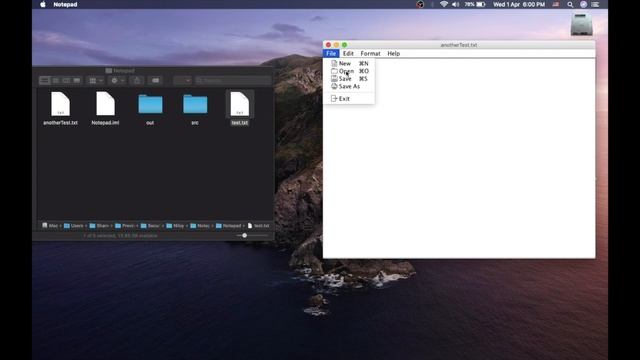Screen dimensions: 640x360
Task: Open Finder group-by dropdown
Action: tap(96, 80)
